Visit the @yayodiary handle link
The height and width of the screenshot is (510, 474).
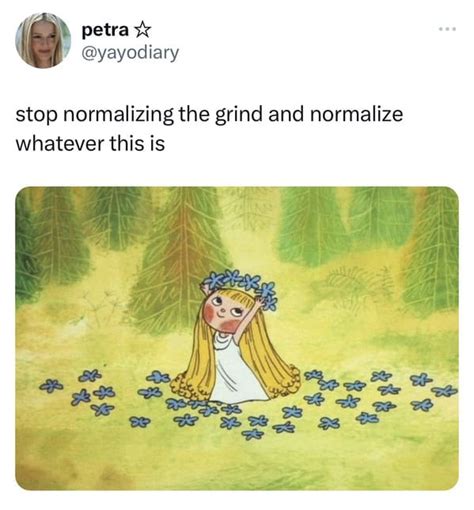[x=130, y=53]
